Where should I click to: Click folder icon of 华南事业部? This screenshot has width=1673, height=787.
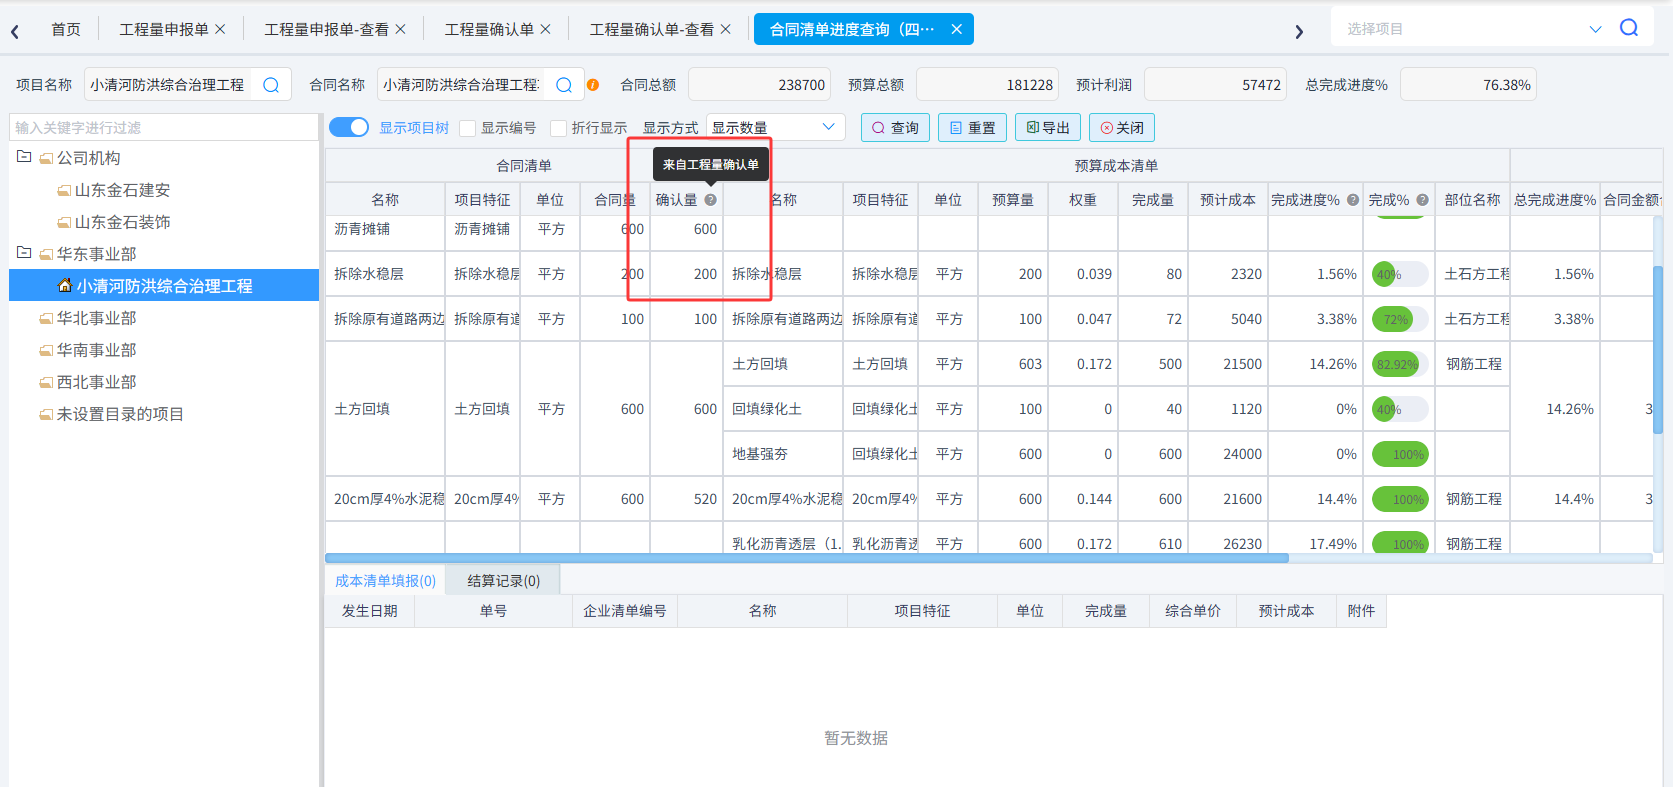click(x=46, y=350)
